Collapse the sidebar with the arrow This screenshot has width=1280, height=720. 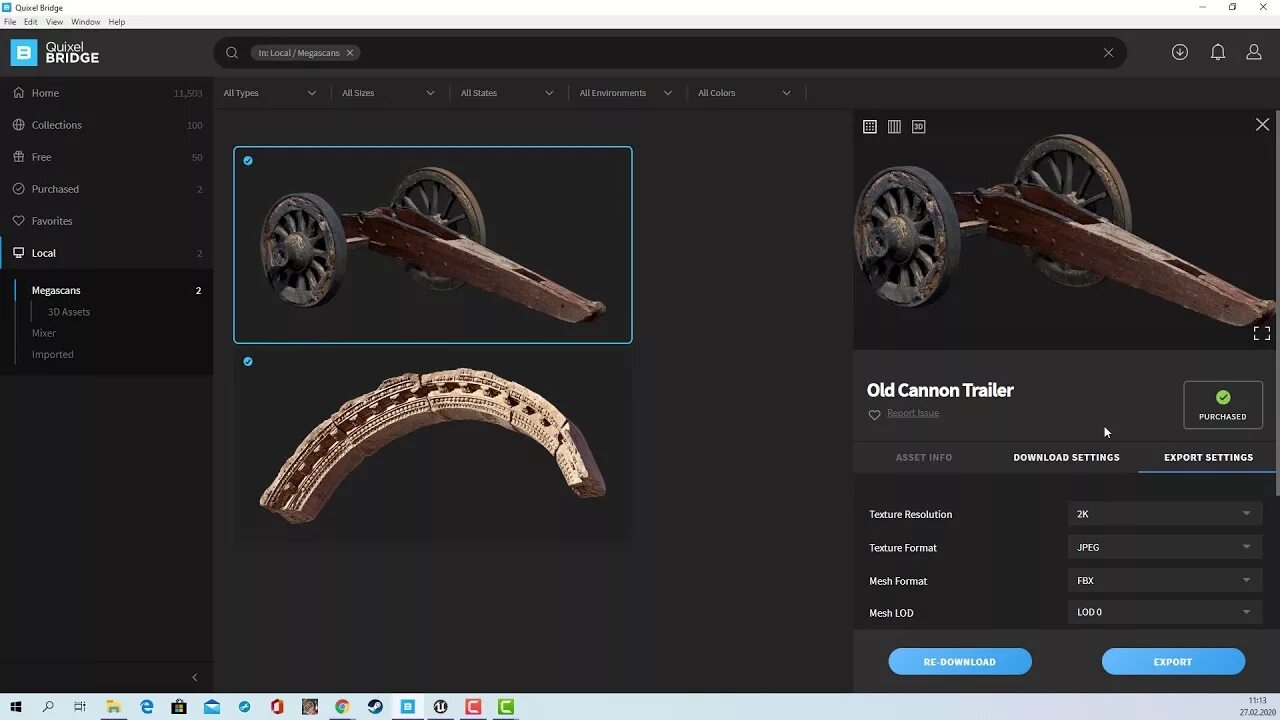pyautogui.click(x=195, y=677)
